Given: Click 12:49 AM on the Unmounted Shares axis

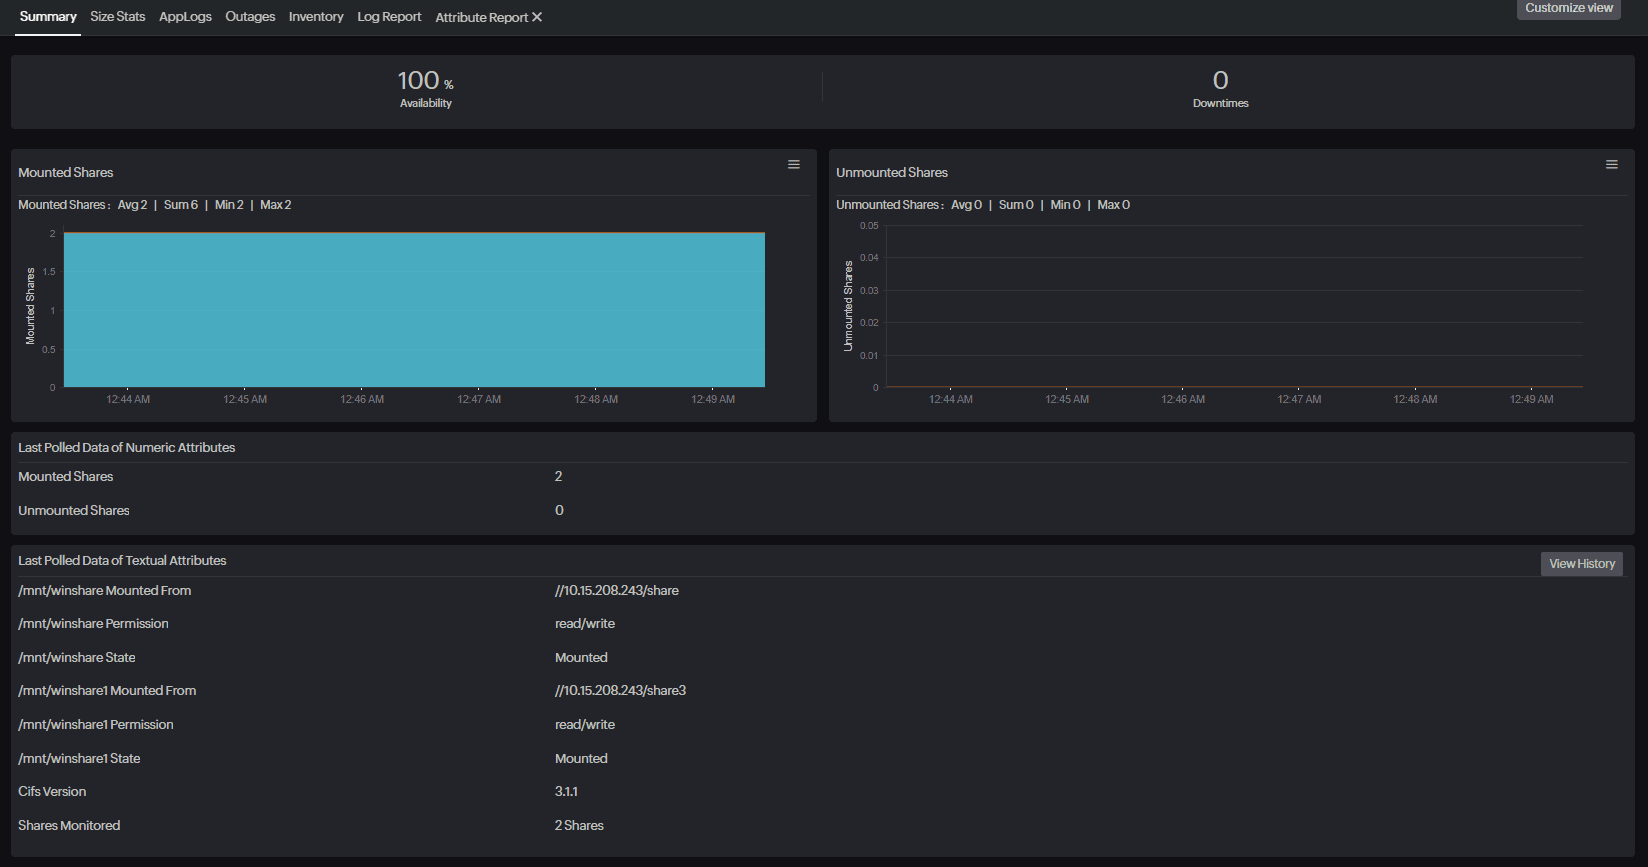Looking at the screenshot, I should click(1531, 400).
